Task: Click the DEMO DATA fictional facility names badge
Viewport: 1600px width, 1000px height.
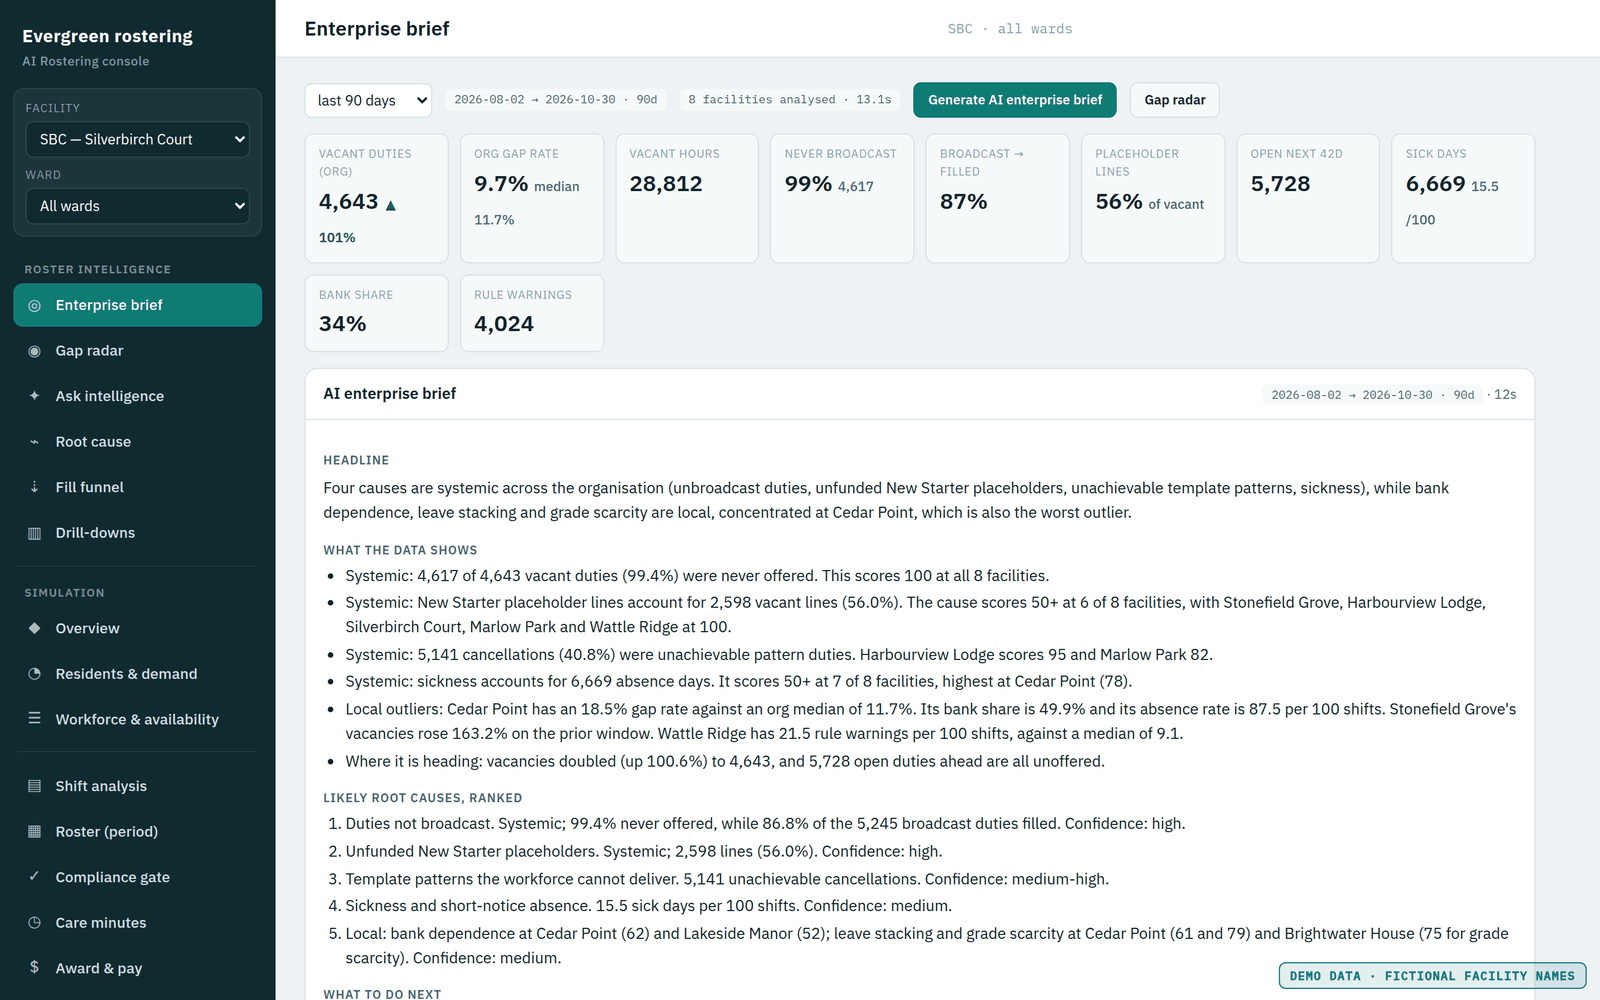Action: [x=1432, y=976]
